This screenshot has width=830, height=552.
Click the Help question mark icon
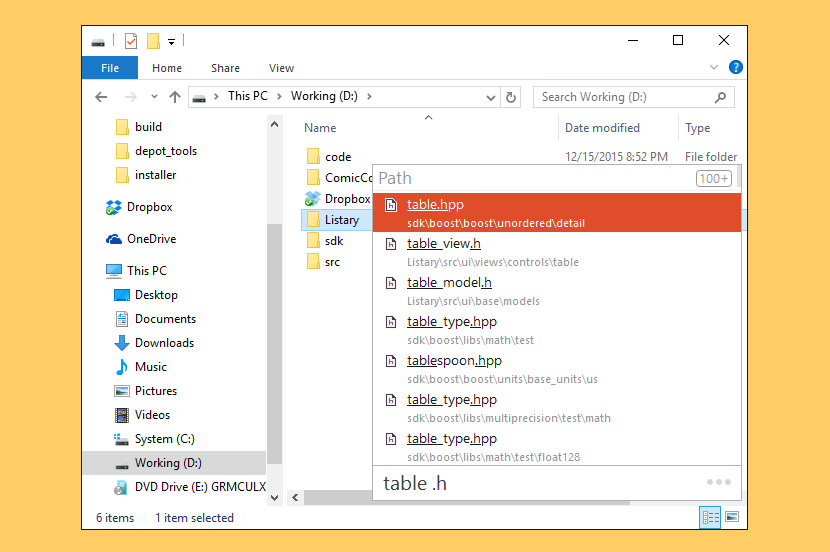tap(736, 68)
